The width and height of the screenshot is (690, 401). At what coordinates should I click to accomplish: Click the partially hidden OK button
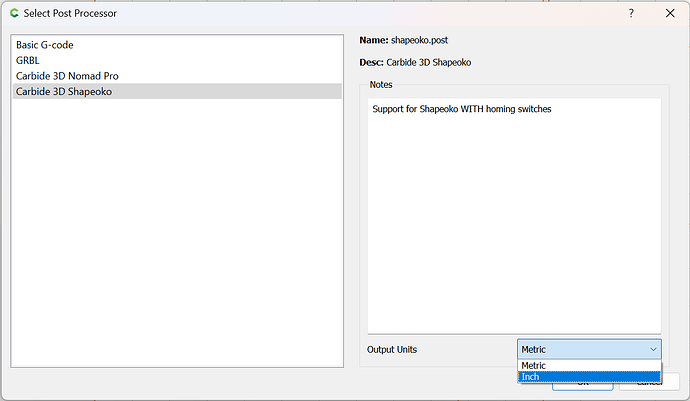point(583,386)
